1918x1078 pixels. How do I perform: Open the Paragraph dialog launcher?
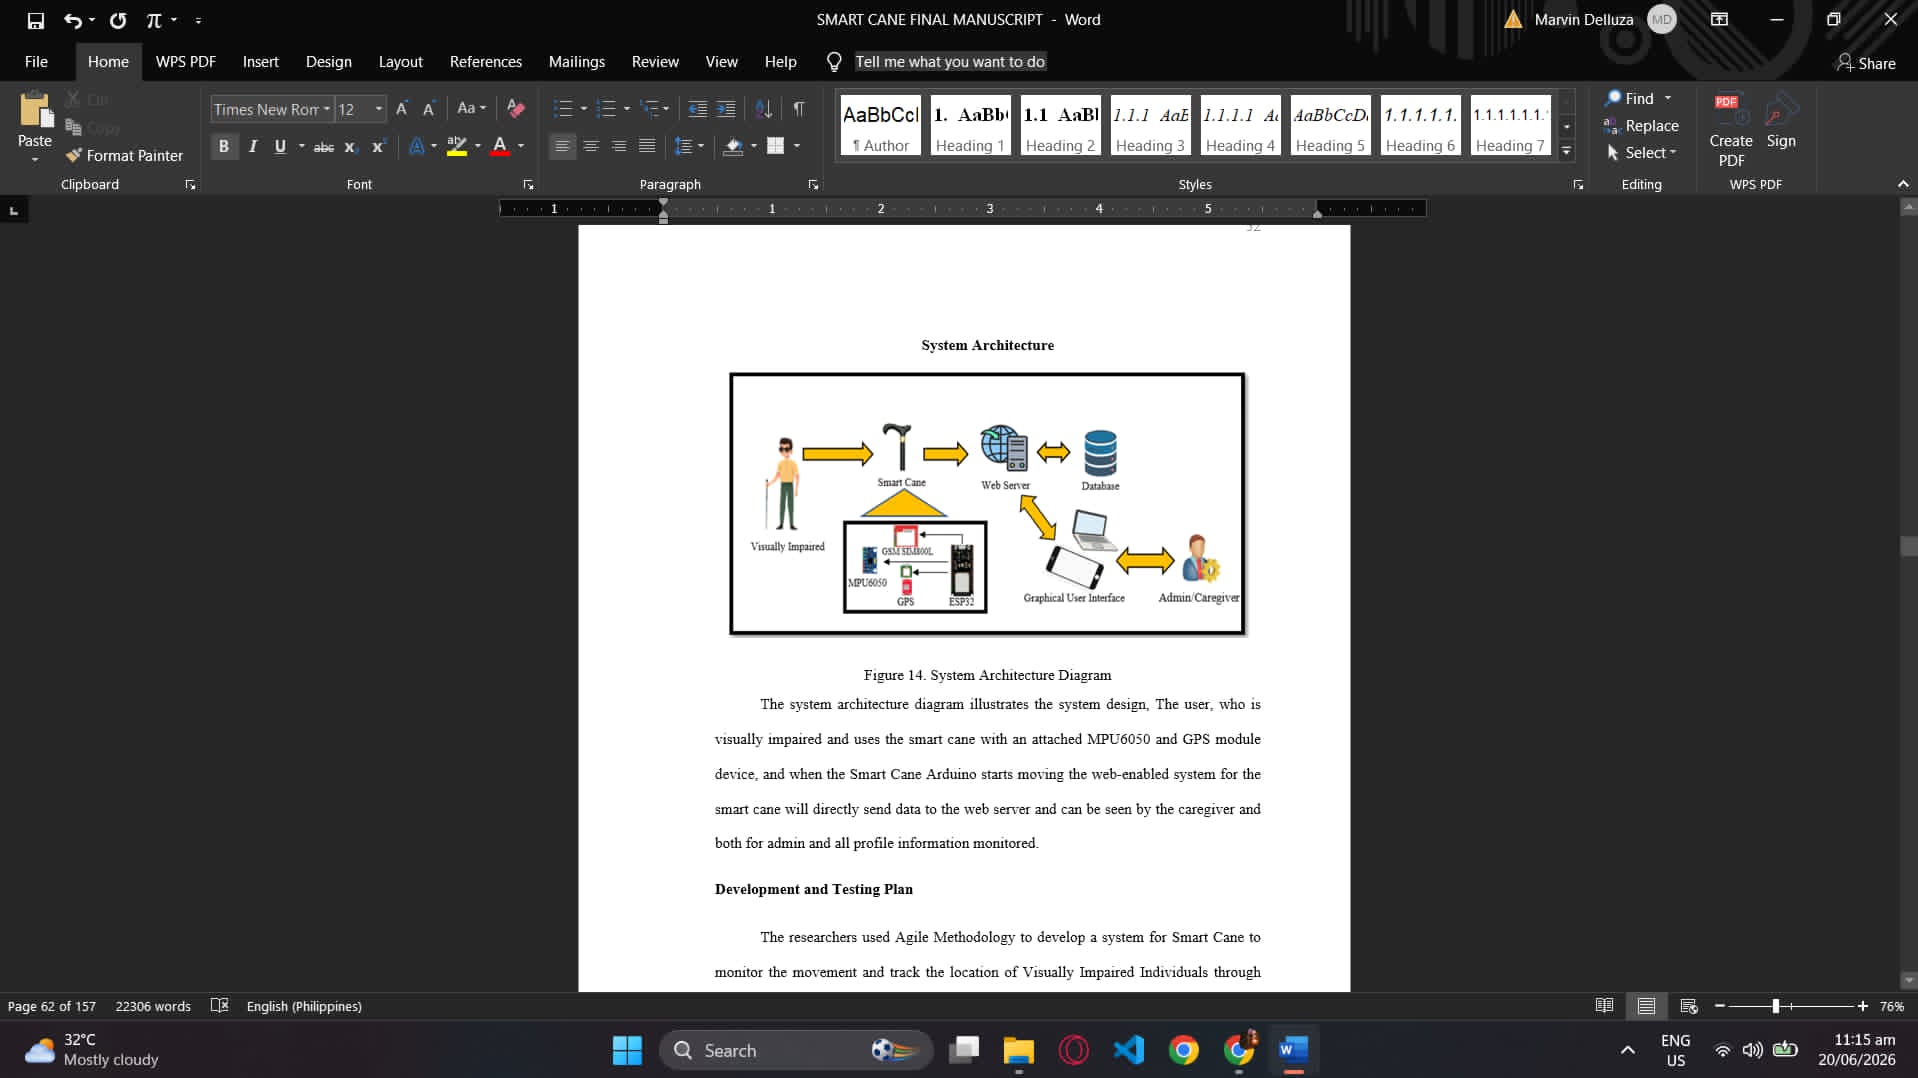813,185
